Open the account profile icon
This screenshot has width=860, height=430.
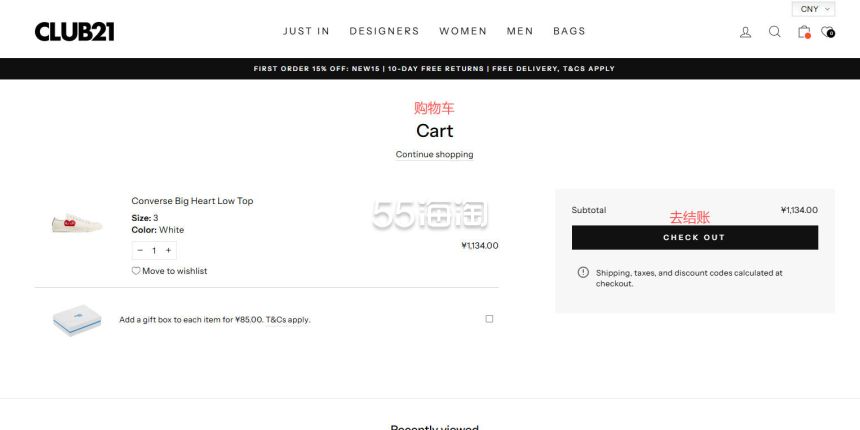click(x=745, y=32)
